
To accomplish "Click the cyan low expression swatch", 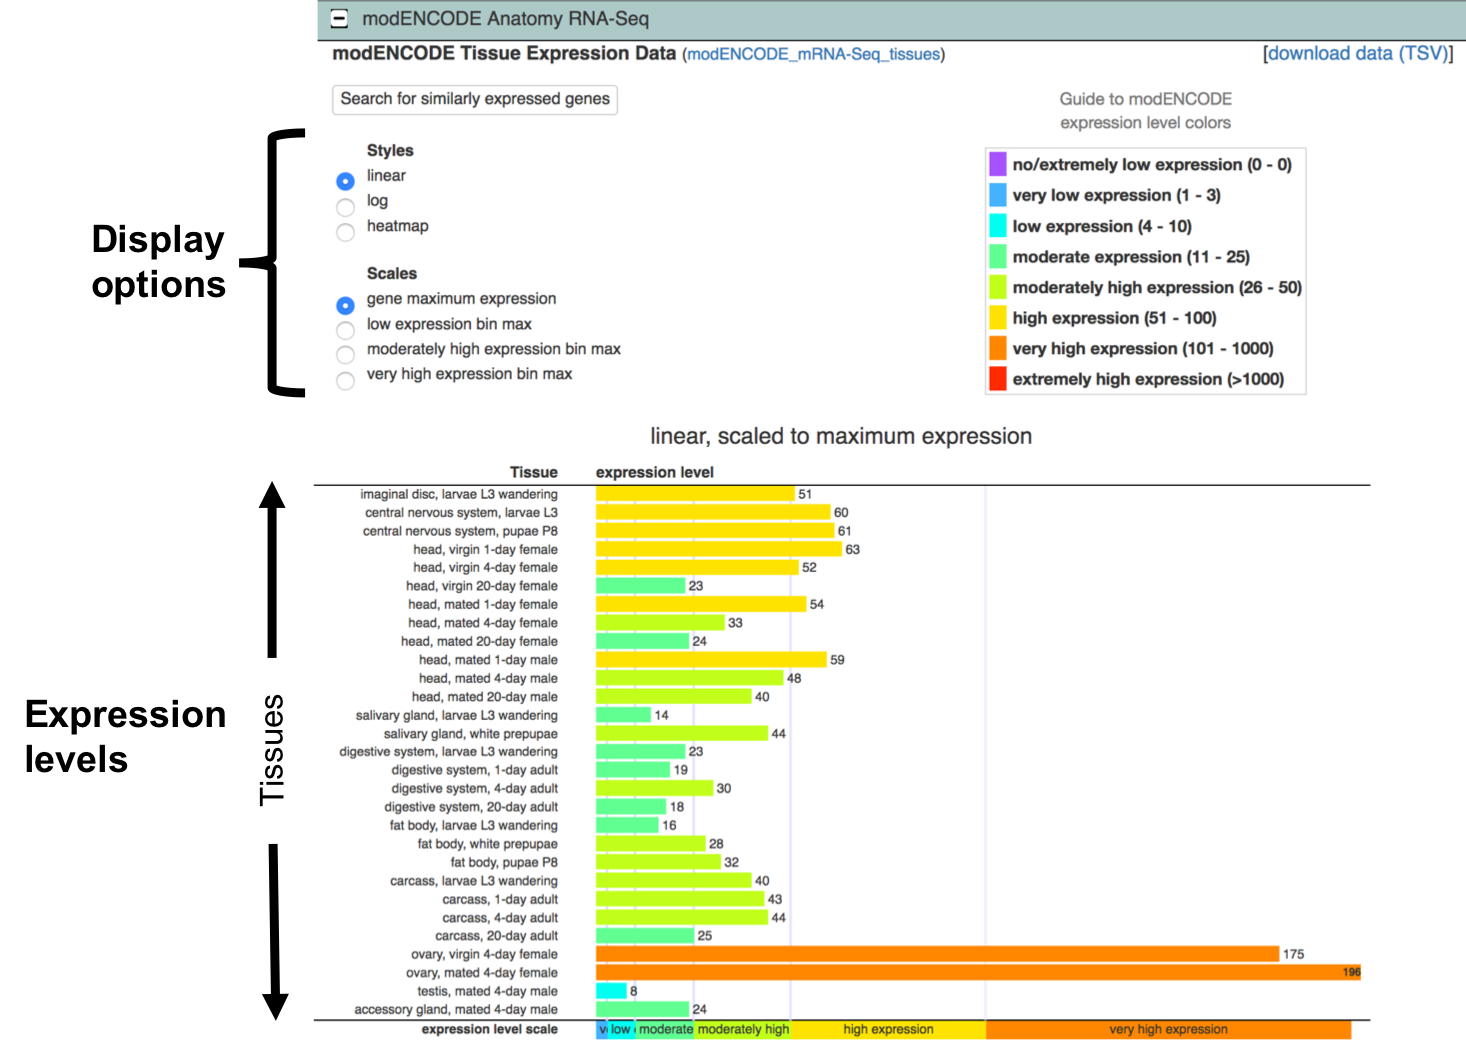I will (x=997, y=225).
